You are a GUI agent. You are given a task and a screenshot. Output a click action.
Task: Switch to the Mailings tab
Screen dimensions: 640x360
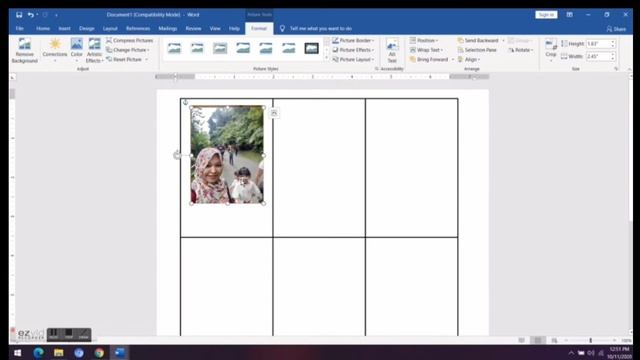click(x=168, y=29)
